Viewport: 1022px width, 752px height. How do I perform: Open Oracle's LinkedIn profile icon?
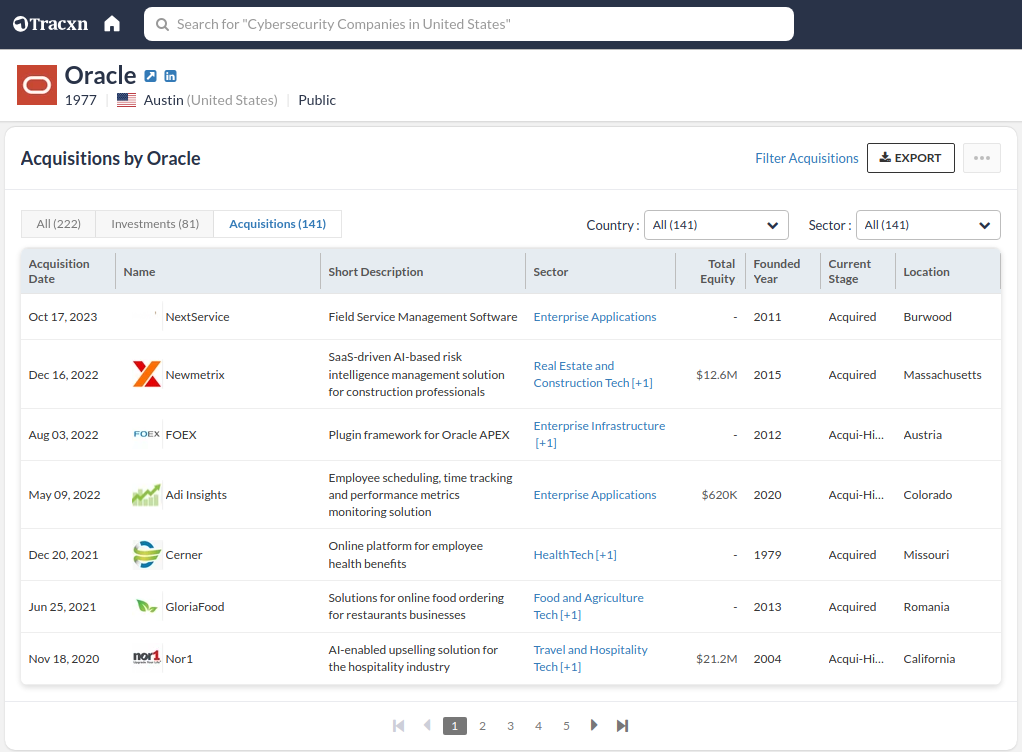click(x=170, y=76)
